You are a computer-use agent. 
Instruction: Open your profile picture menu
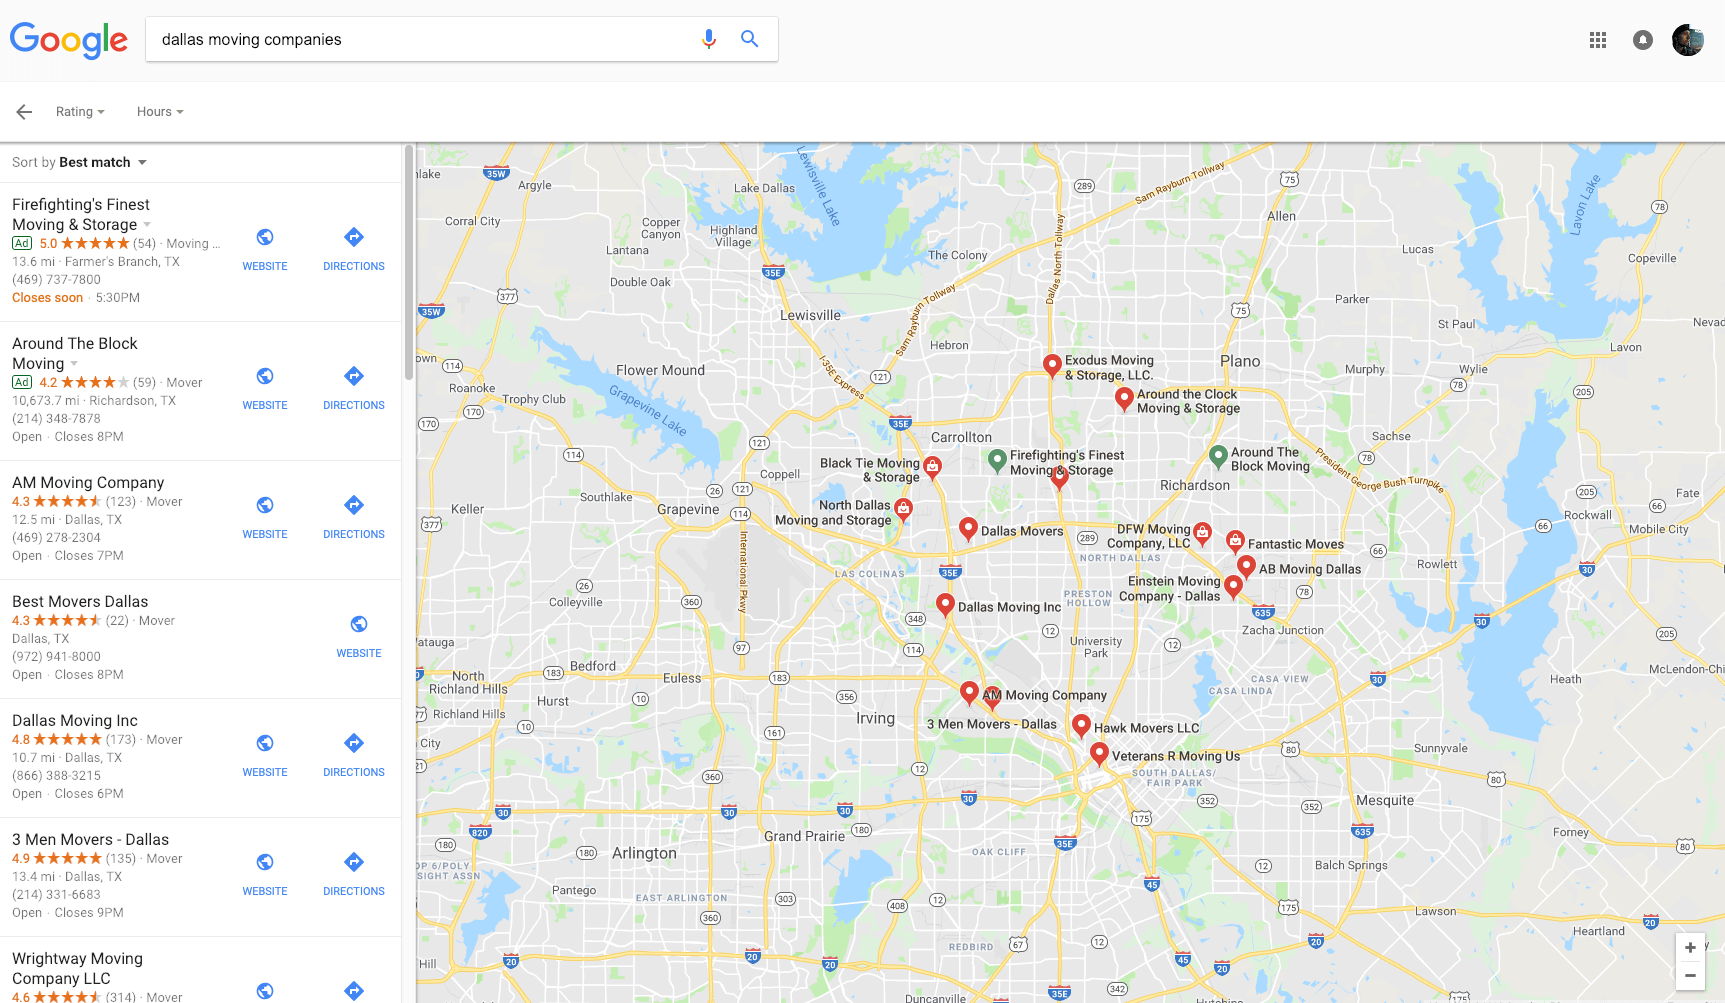[1687, 40]
